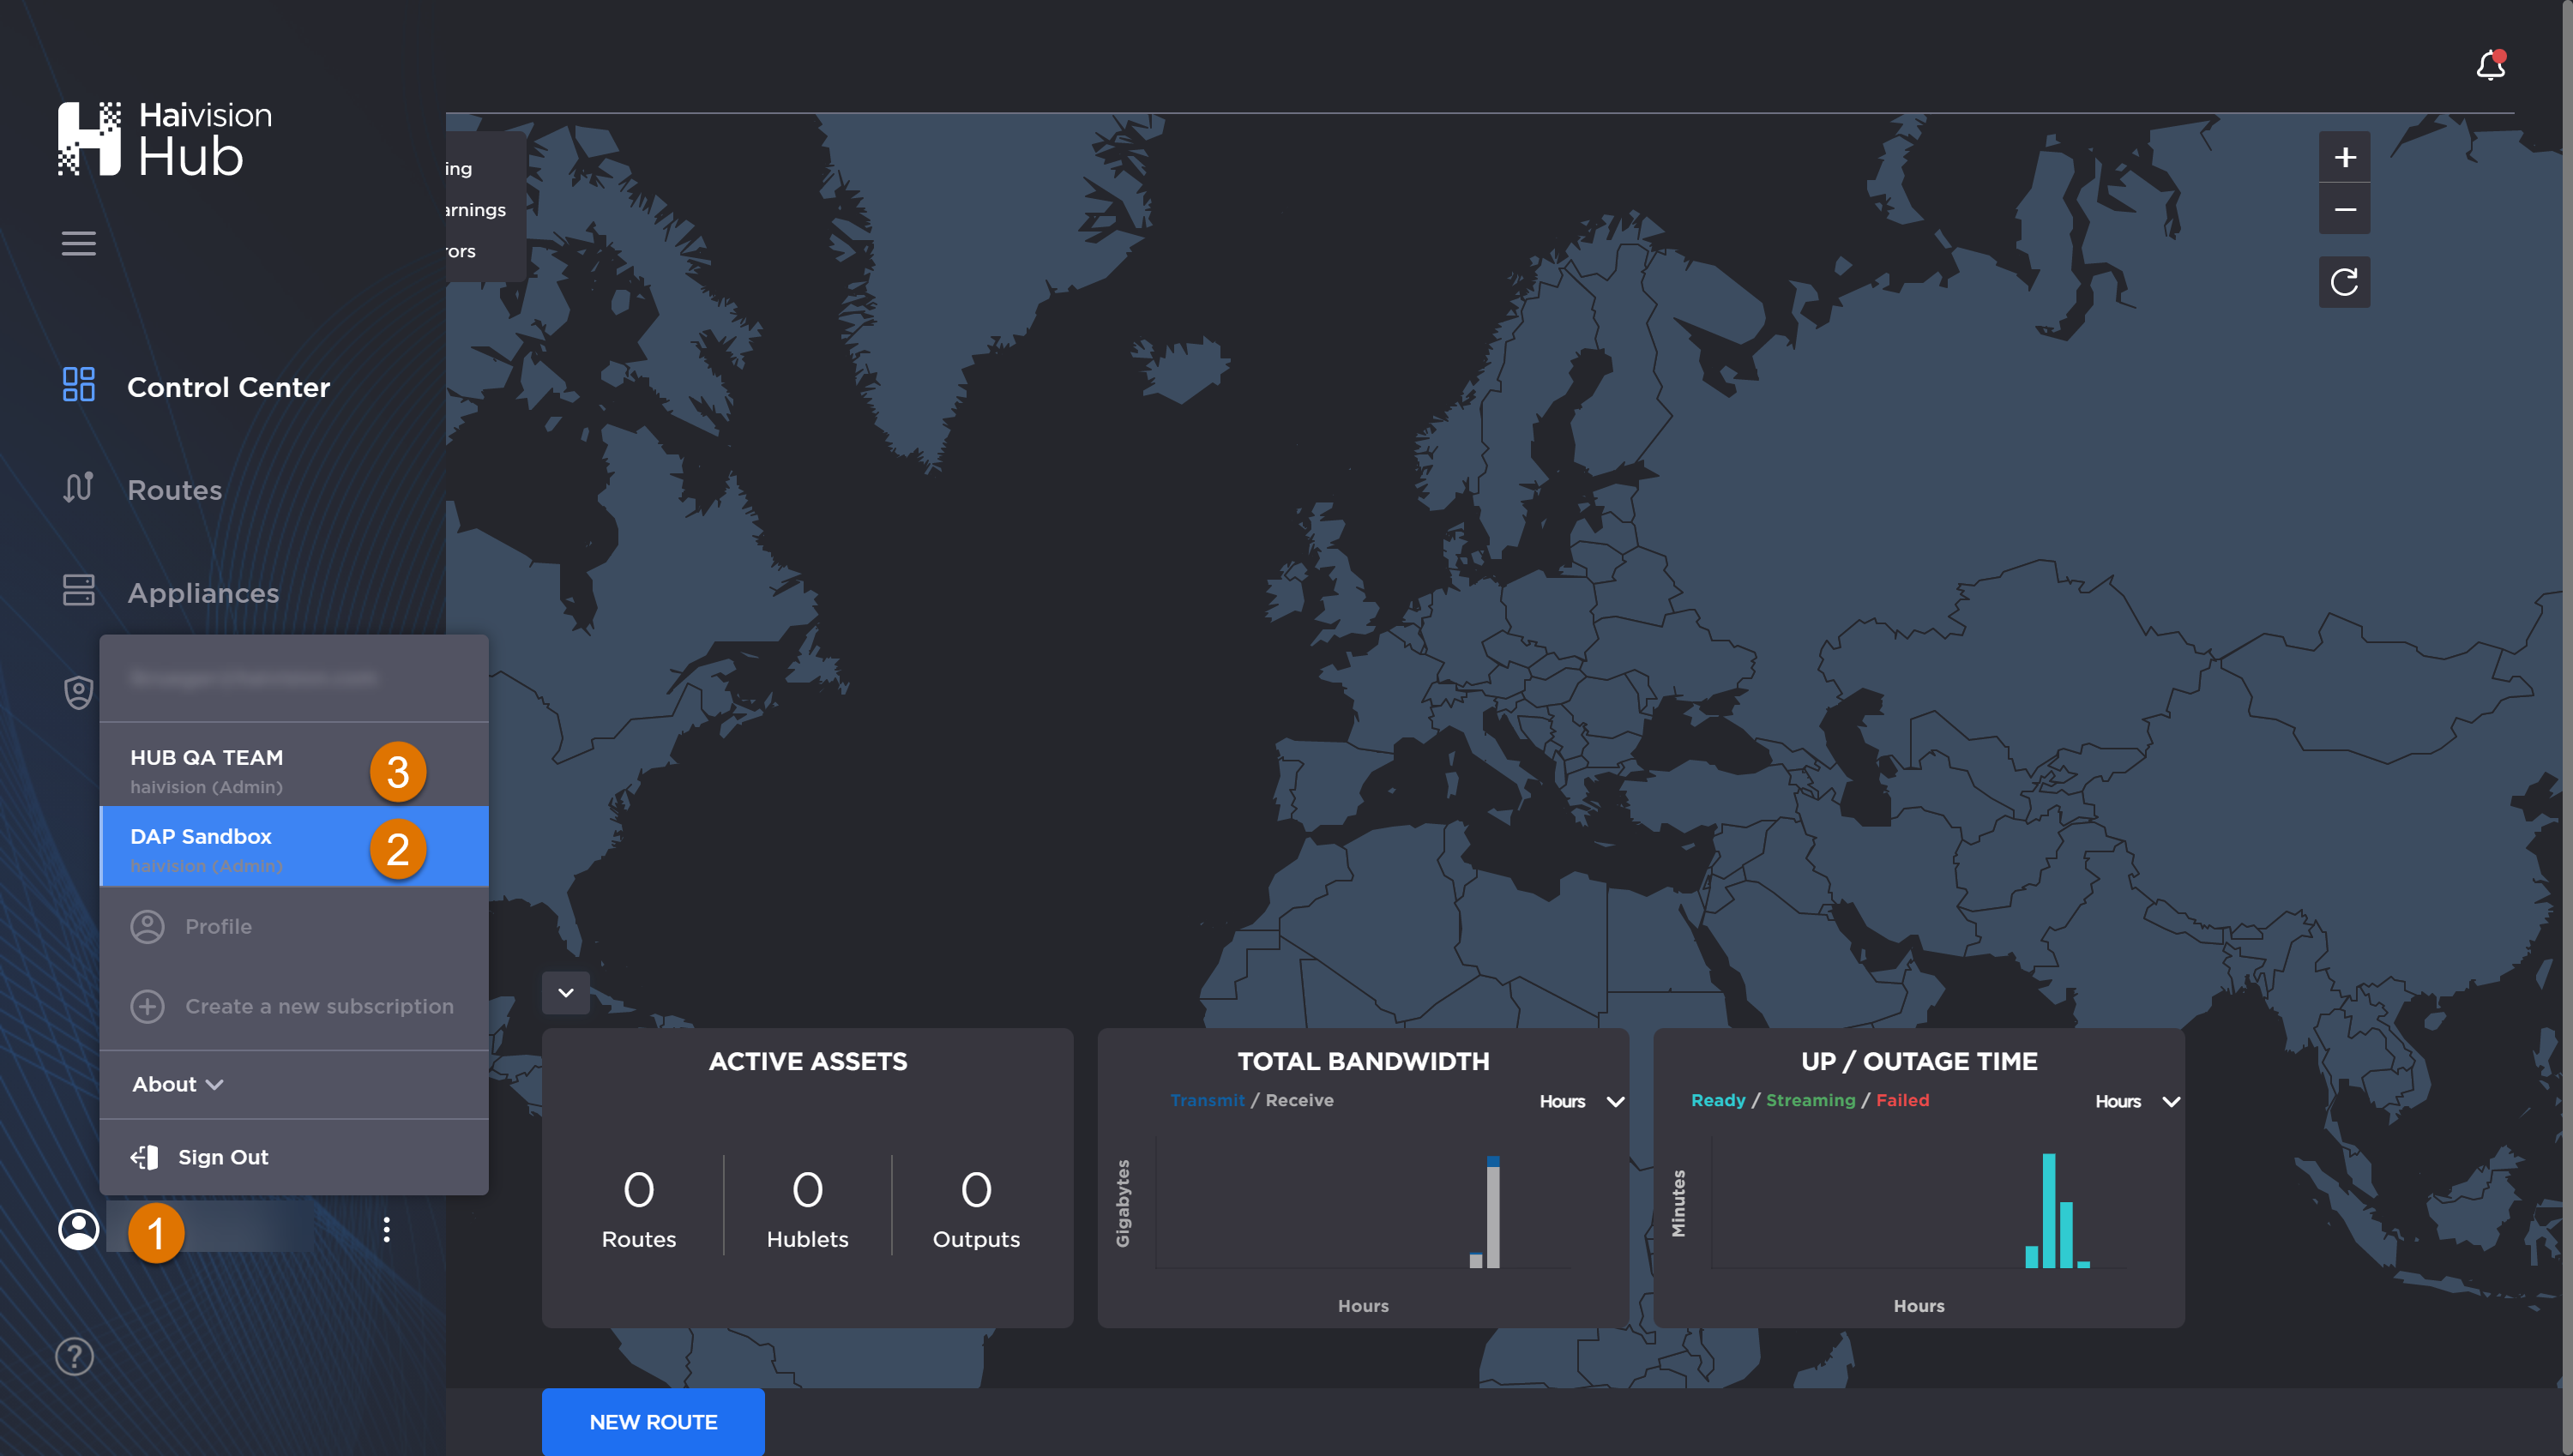Open the Help question mark icon
This screenshot has width=2573, height=1456.
tap(74, 1356)
